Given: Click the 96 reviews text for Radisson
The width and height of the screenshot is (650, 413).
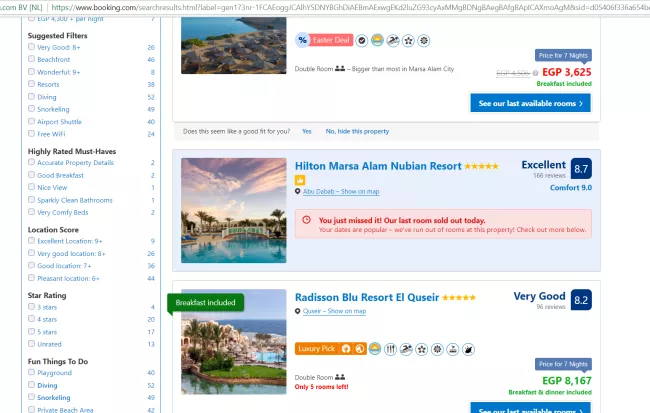Looking at the screenshot, I should click(x=551, y=307).
